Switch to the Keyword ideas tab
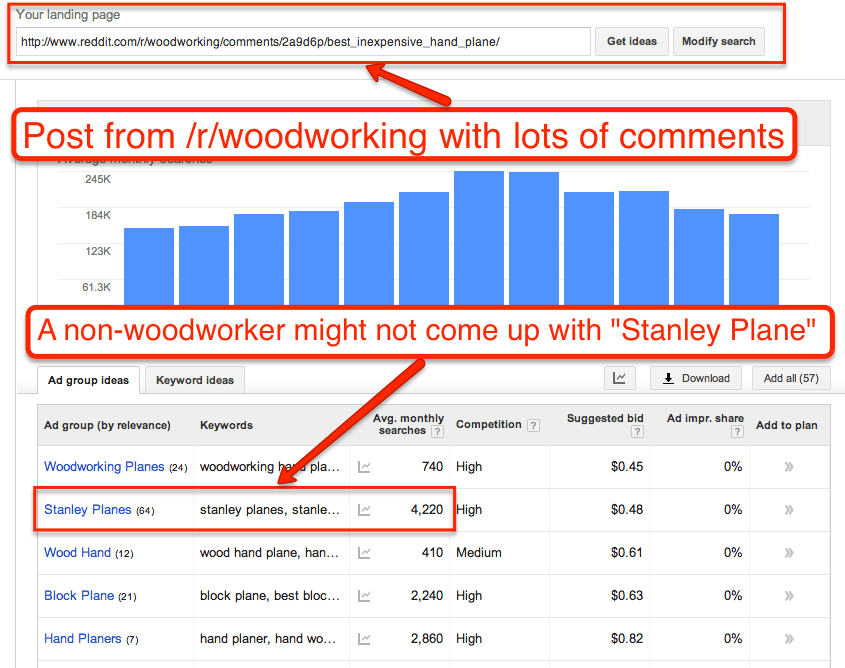The height and width of the screenshot is (668, 845). (194, 380)
